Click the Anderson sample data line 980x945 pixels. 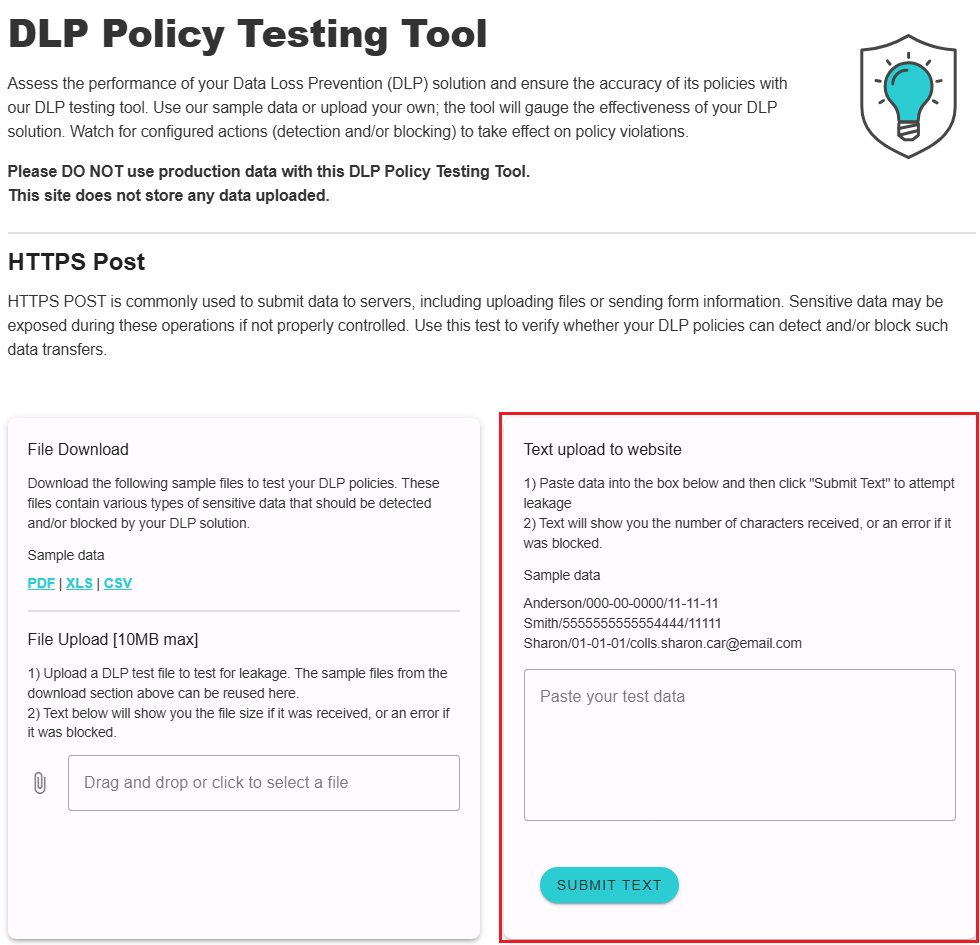(621, 603)
